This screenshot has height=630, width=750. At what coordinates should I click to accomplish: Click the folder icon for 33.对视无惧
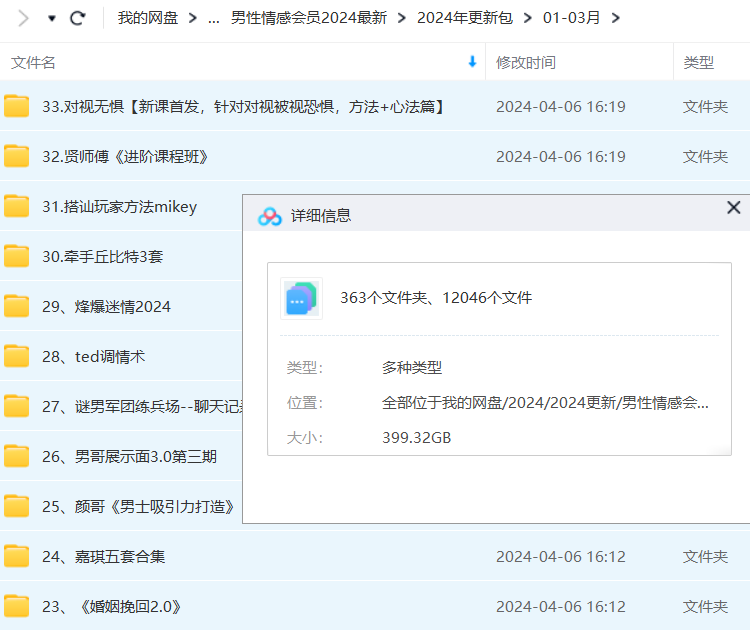[x=16, y=106]
